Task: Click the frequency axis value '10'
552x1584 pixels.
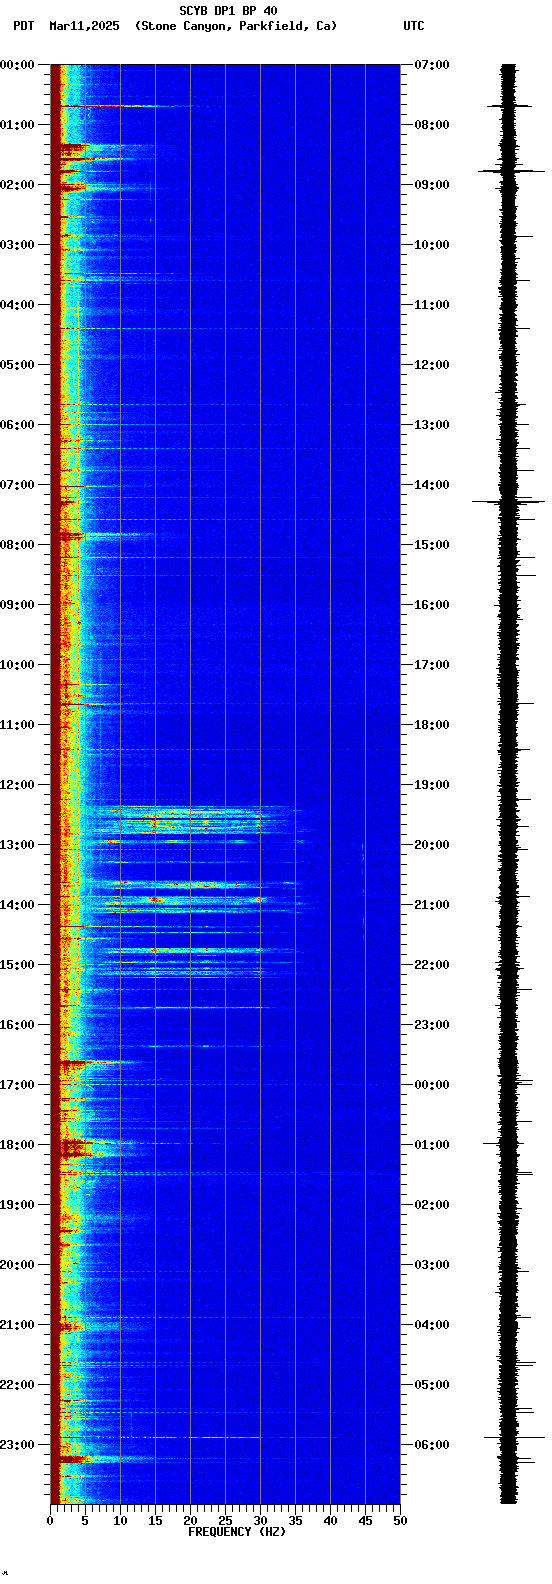Action: point(120,1521)
